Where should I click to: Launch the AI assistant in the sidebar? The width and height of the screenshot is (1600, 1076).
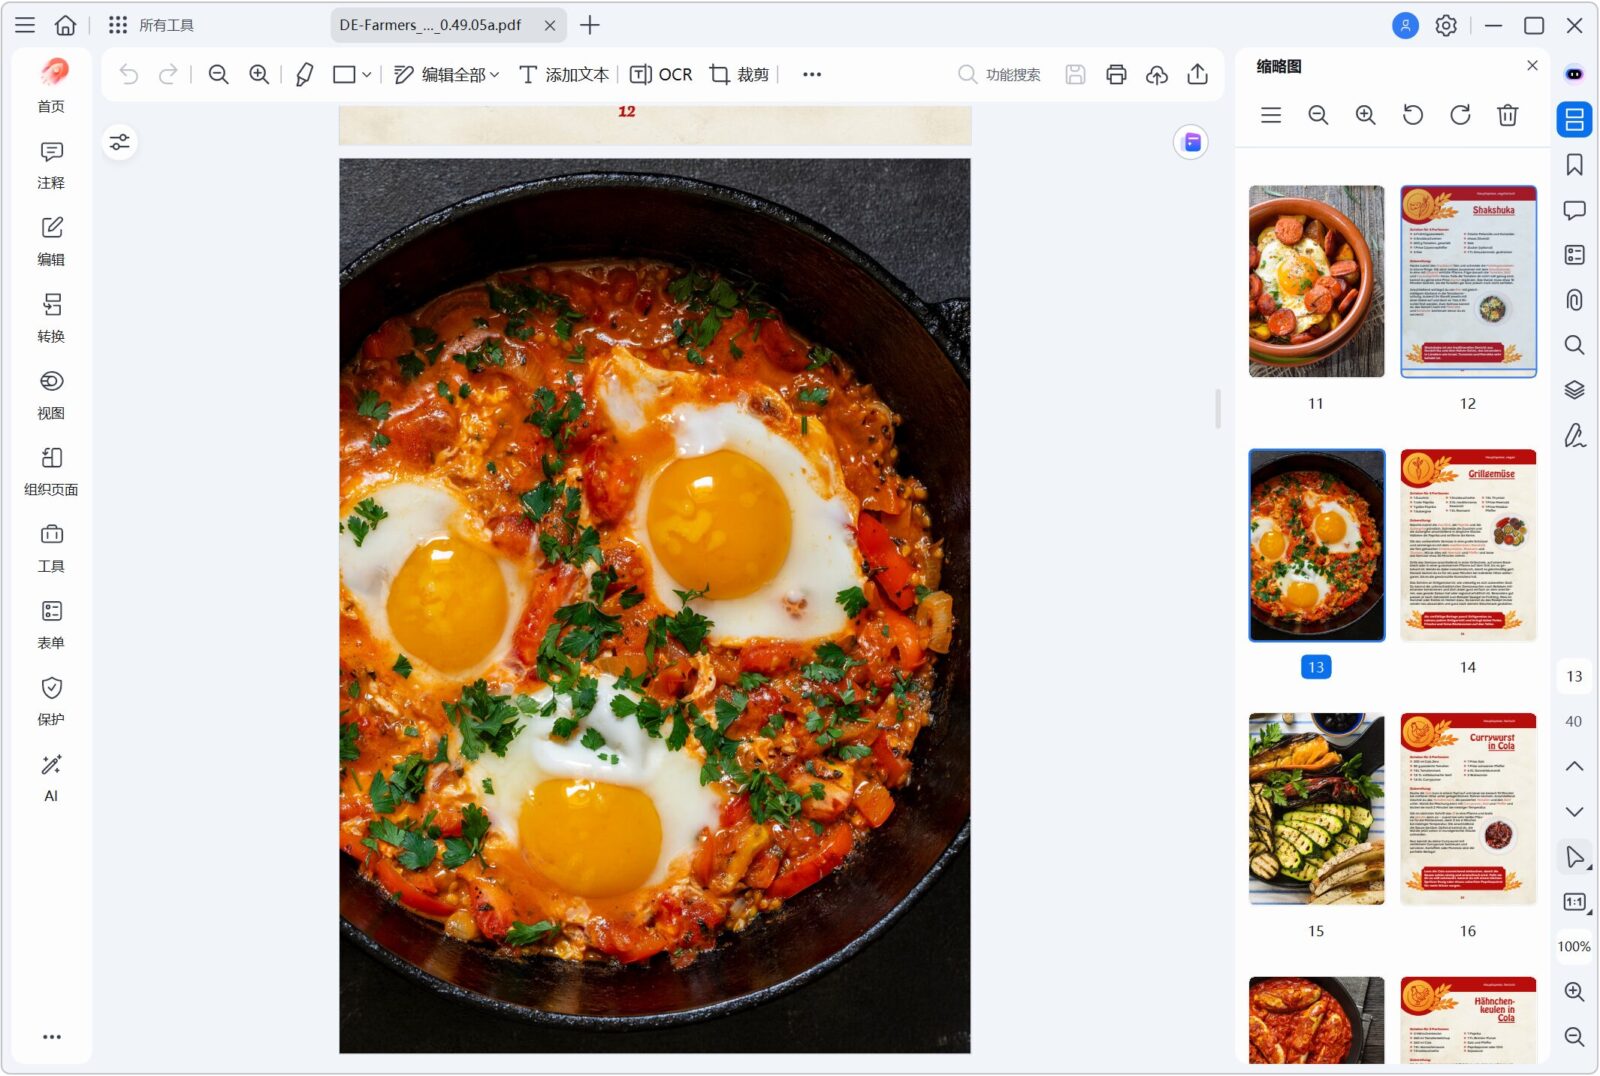[x=51, y=778]
